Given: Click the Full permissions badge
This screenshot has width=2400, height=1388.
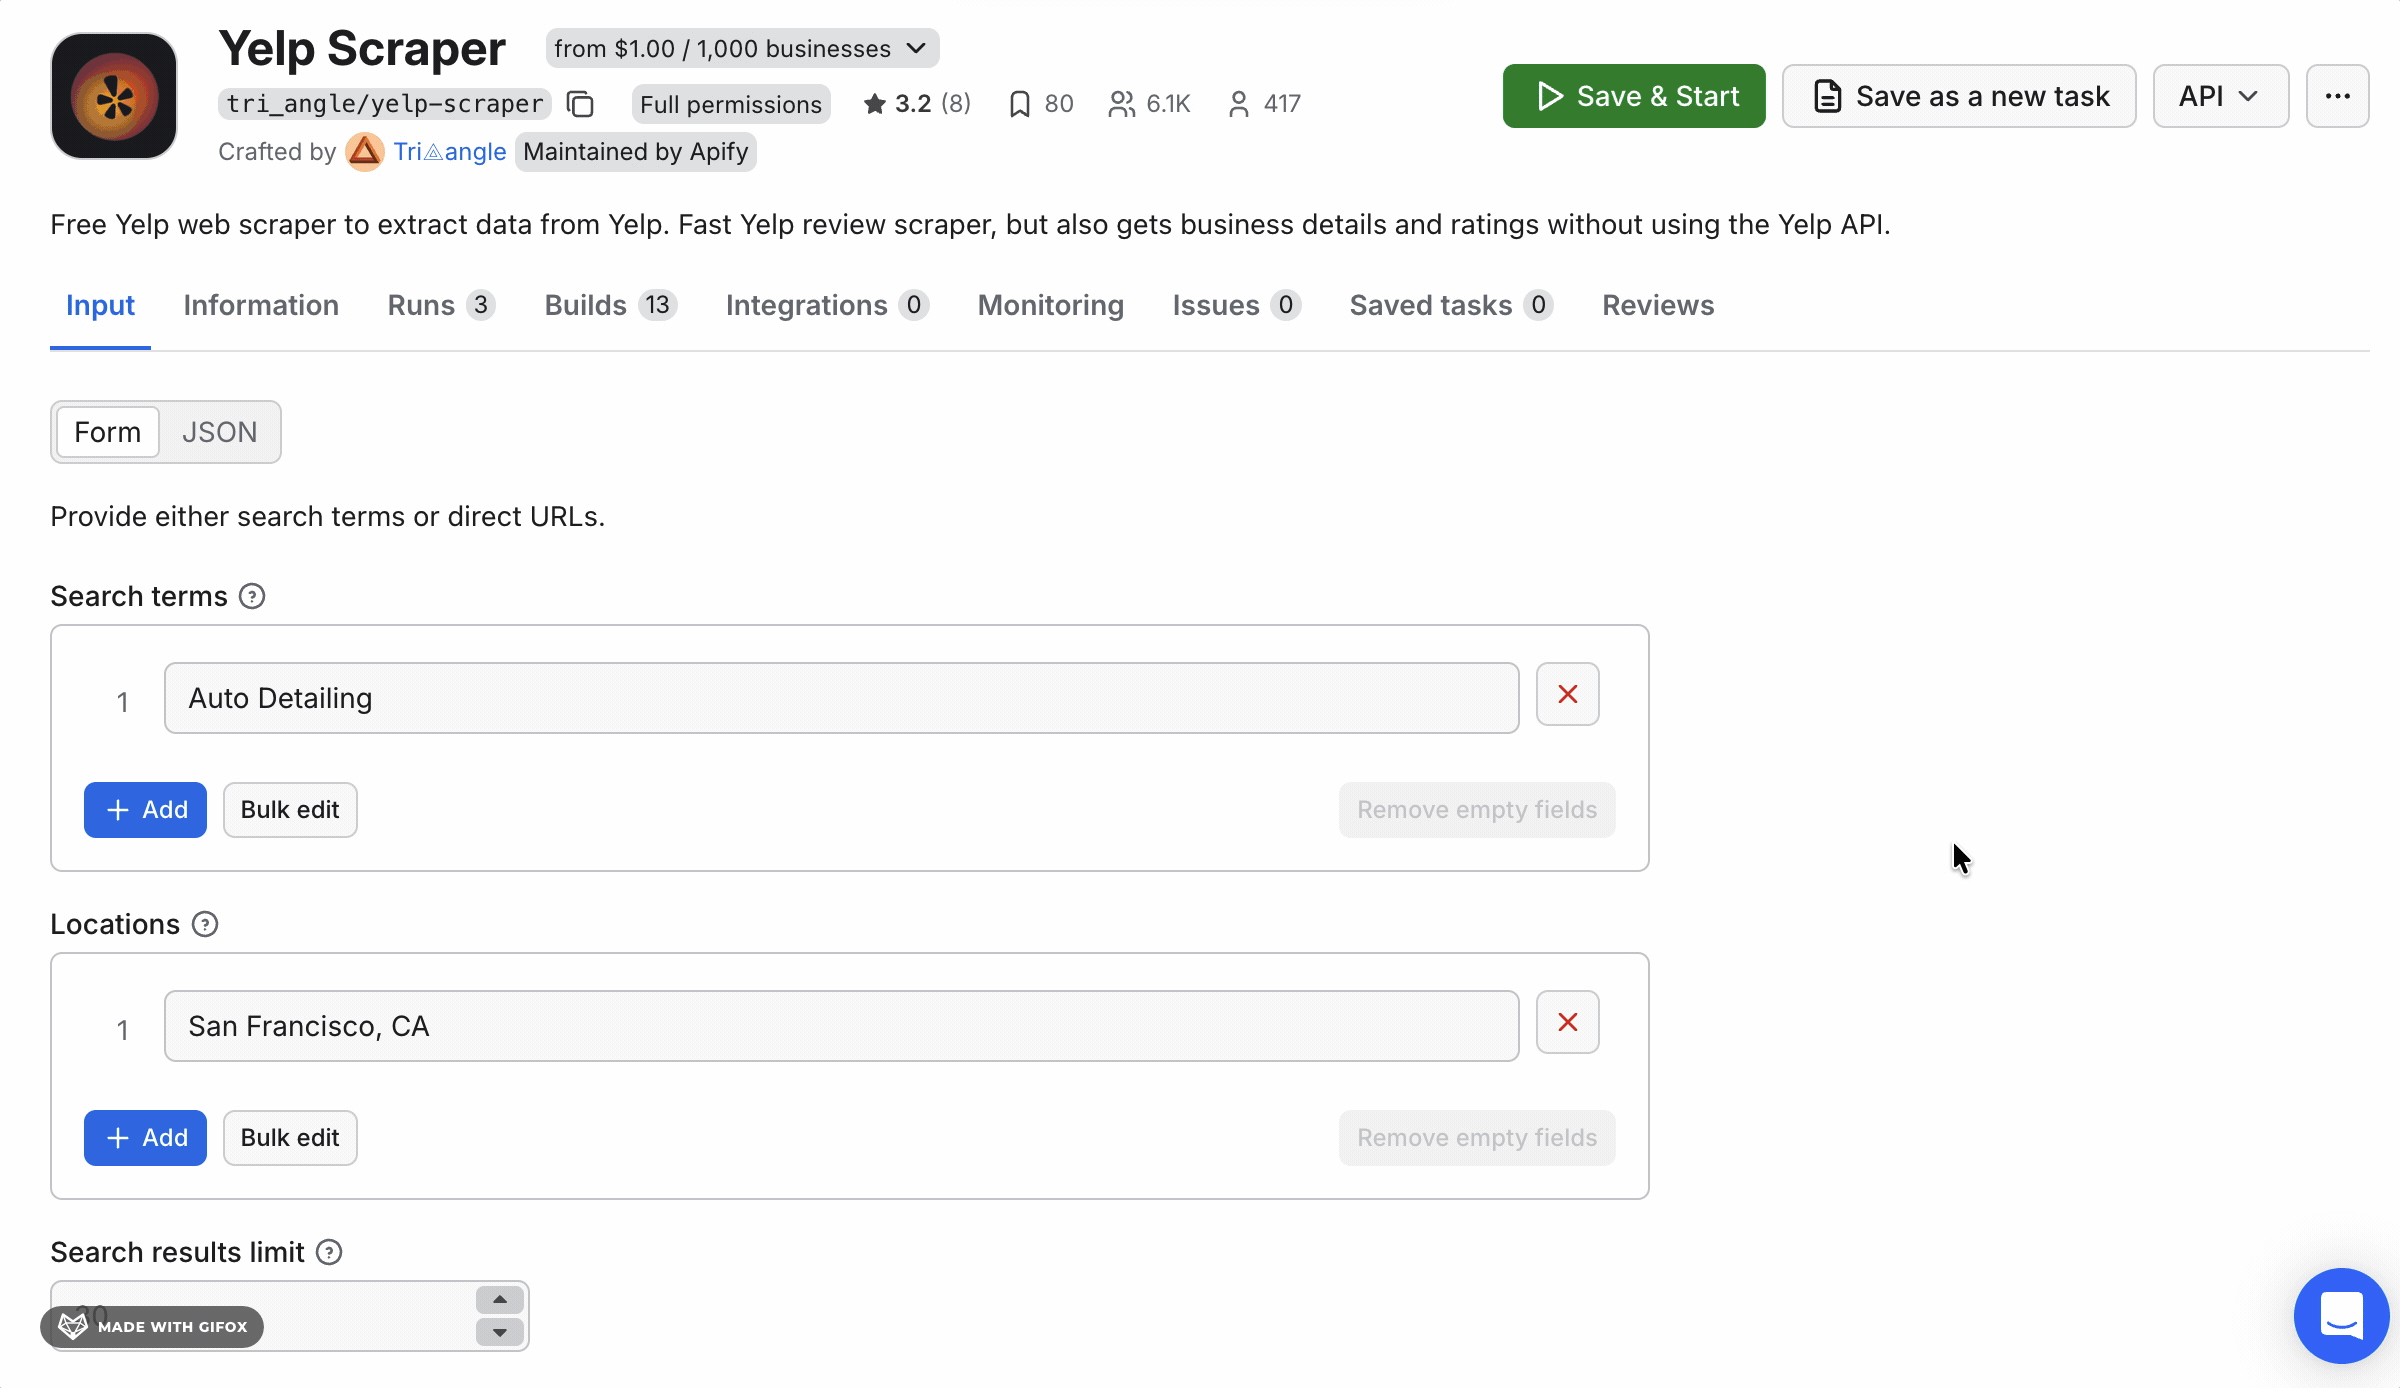Looking at the screenshot, I should pos(731,104).
